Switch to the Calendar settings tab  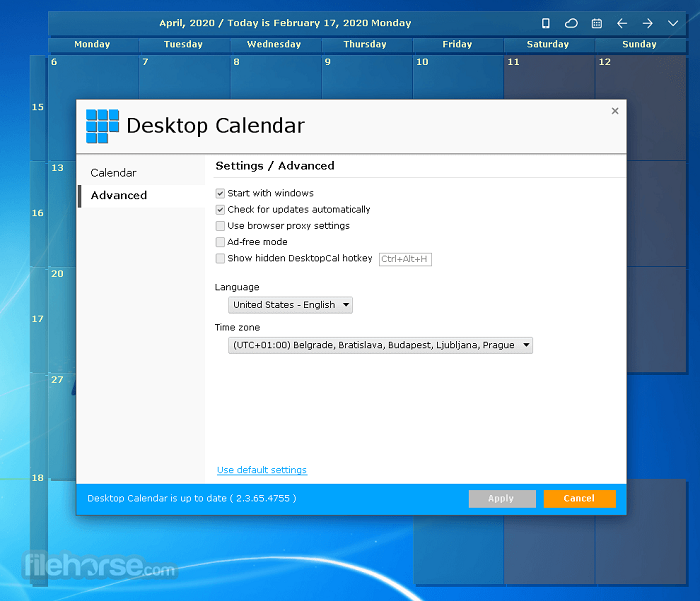pos(114,173)
